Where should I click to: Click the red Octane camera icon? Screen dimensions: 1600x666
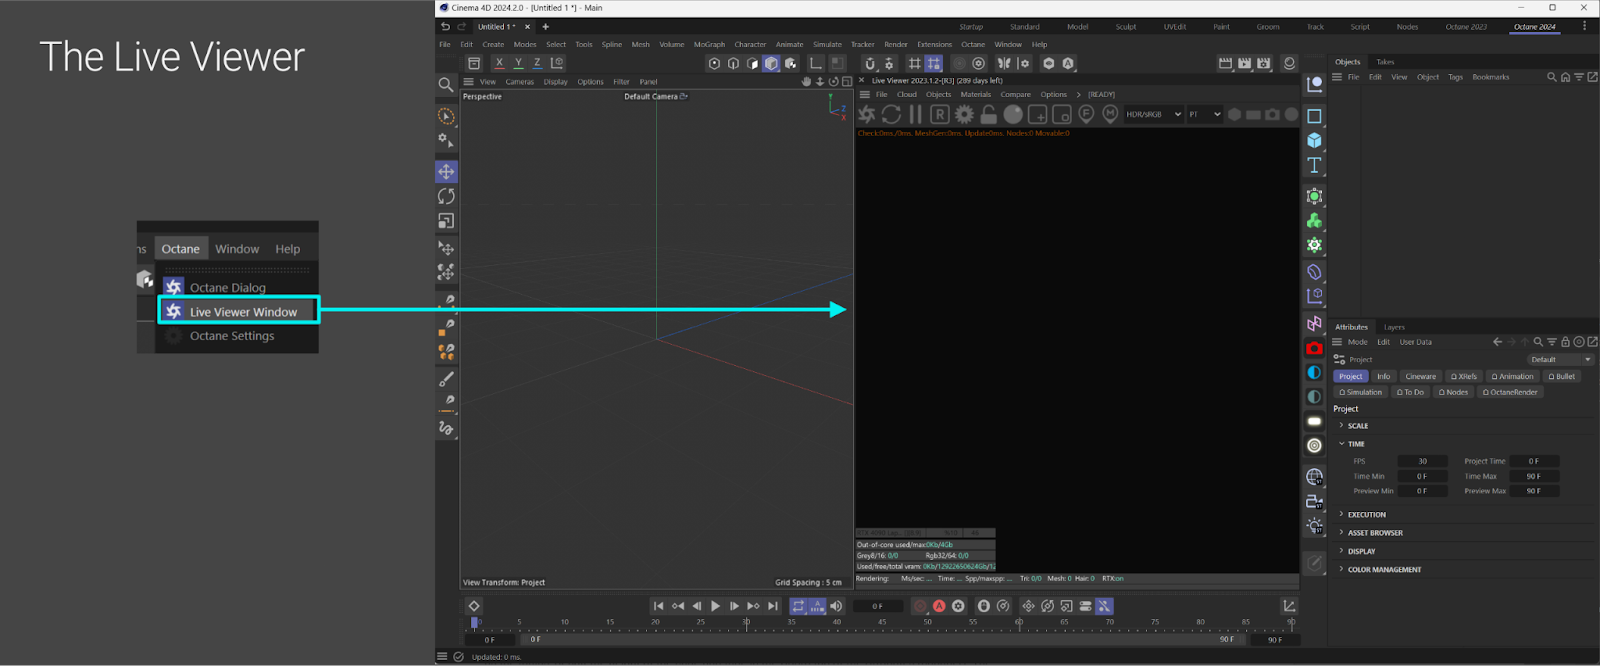[x=1314, y=348]
